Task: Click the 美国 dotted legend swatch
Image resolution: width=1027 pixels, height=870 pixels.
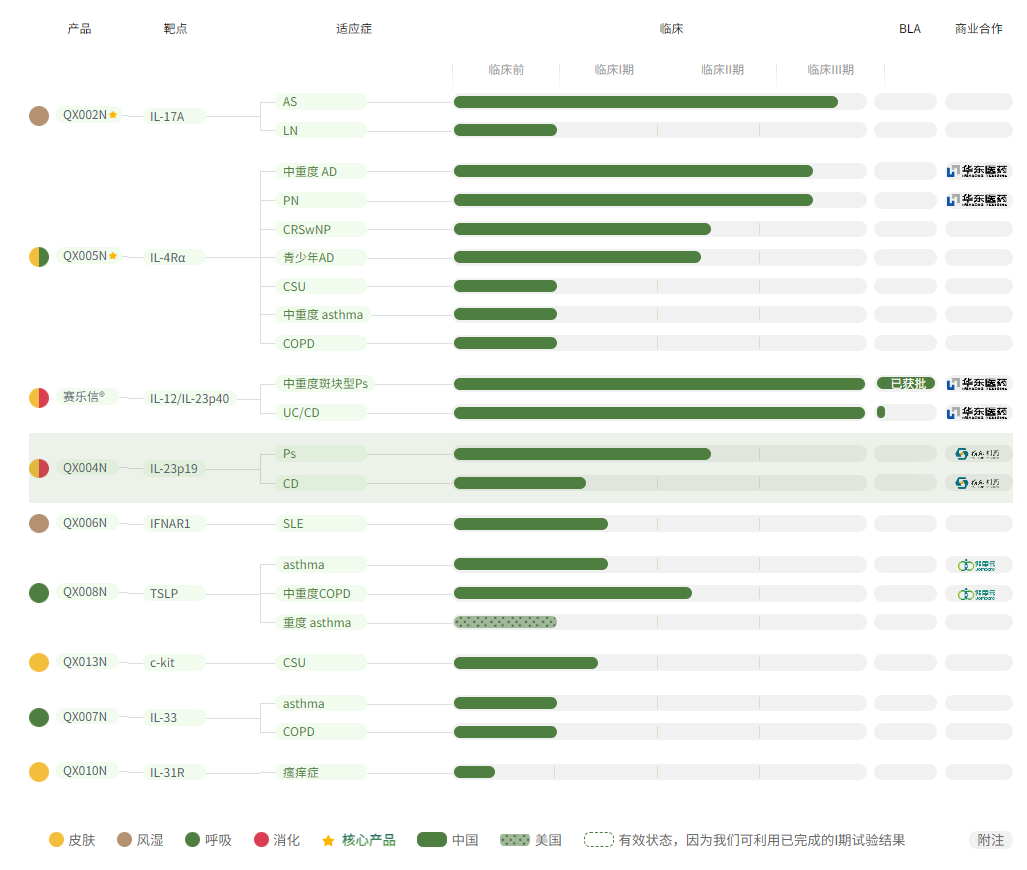Action: click(515, 840)
